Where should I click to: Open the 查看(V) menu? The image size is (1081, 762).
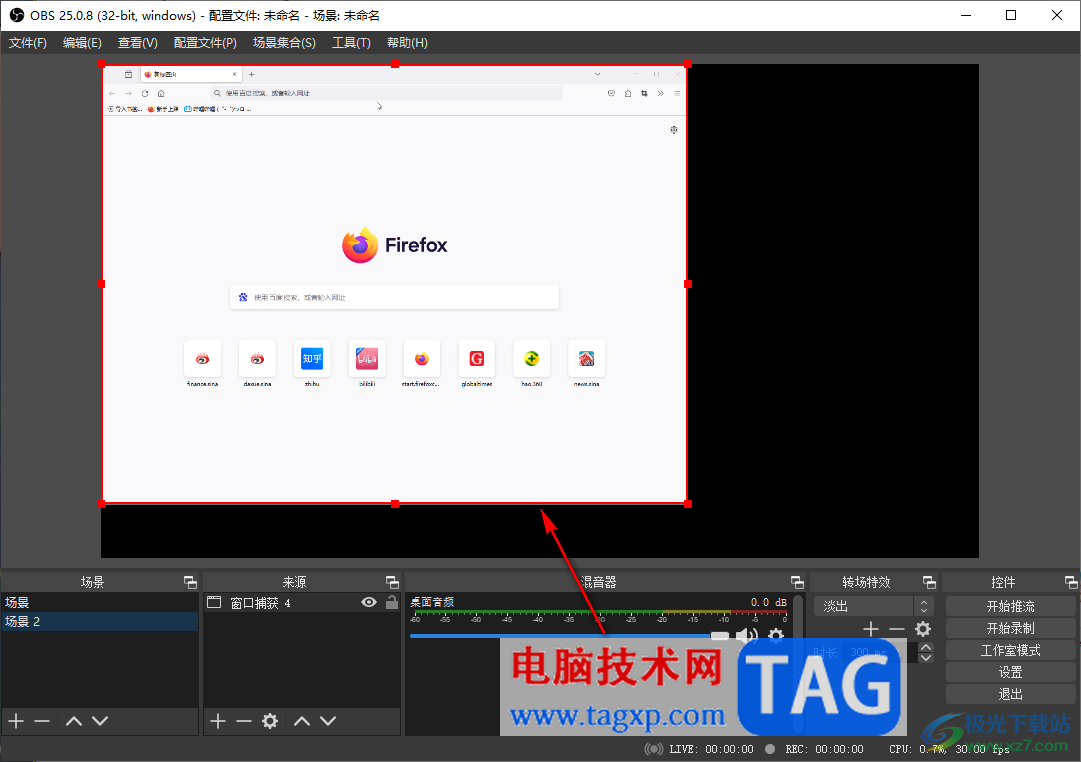click(x=138, y=43)
